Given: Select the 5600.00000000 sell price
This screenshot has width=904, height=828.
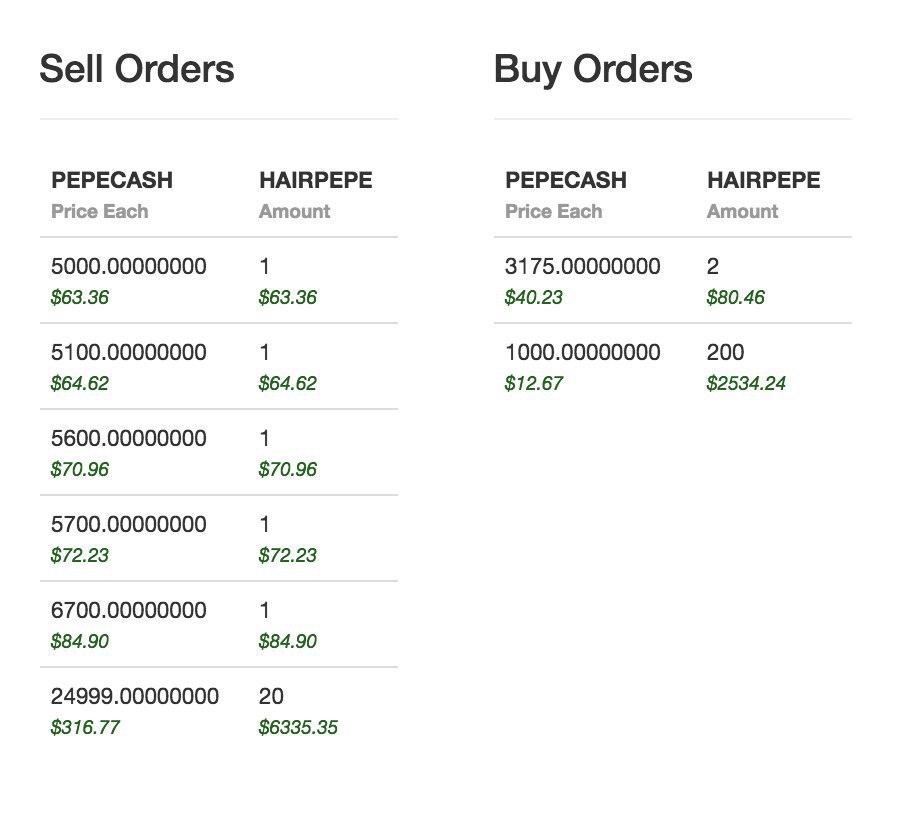Looking at the screenshot, I should click(x=129, y=438).
